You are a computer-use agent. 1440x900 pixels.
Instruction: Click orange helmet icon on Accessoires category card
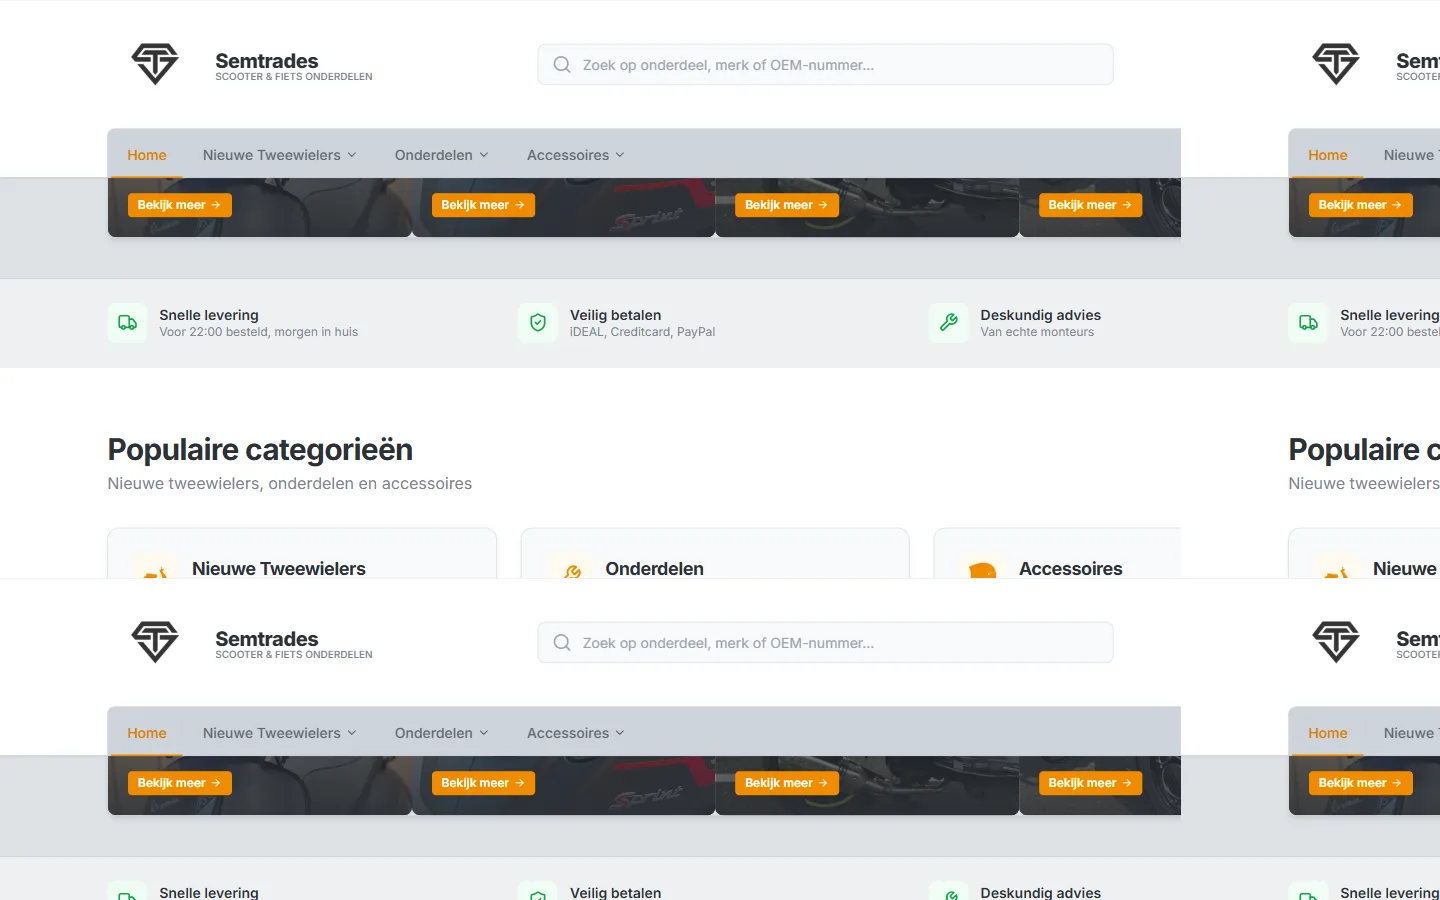pyautogui.click(x=983, y=570)
